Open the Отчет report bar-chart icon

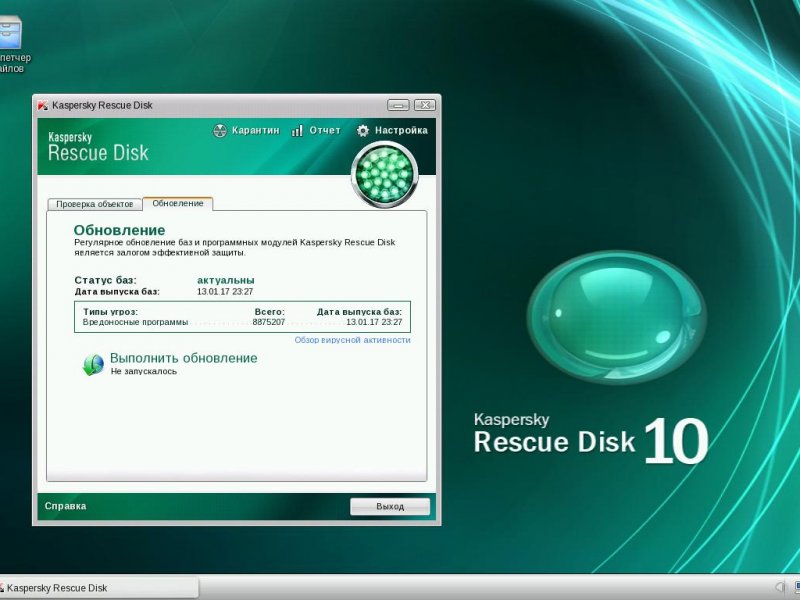[297, 131]
